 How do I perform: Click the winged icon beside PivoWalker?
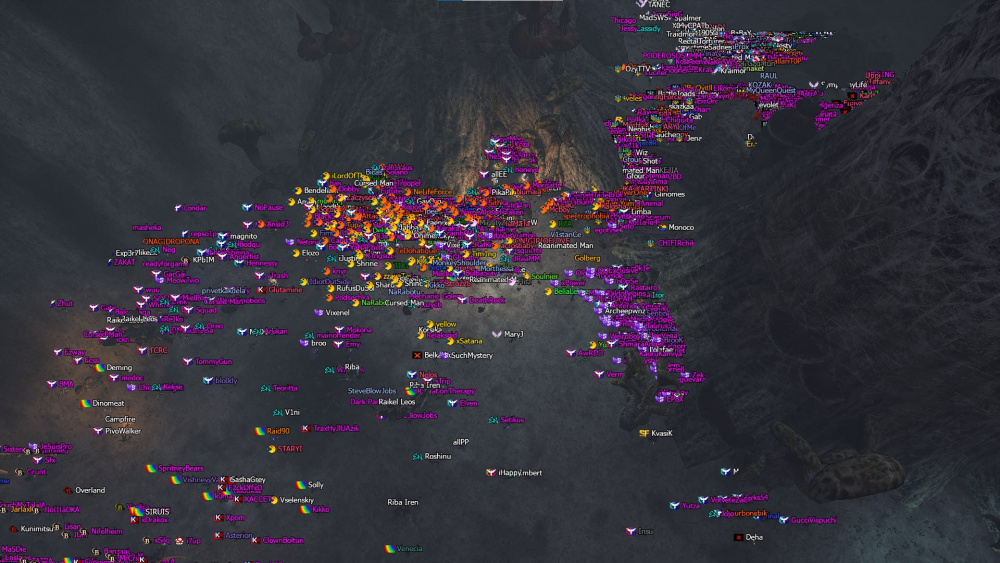point(98,431)
